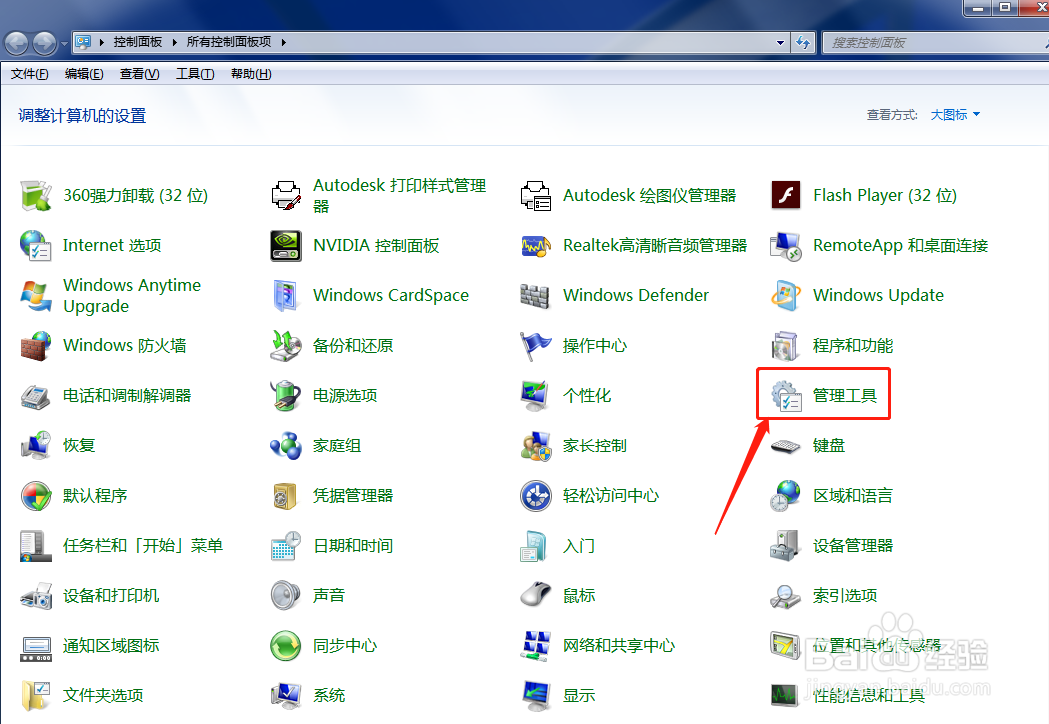Open the 文件夹选项 link
Viewport: 1049px width, 724px height.
(103, 696)
